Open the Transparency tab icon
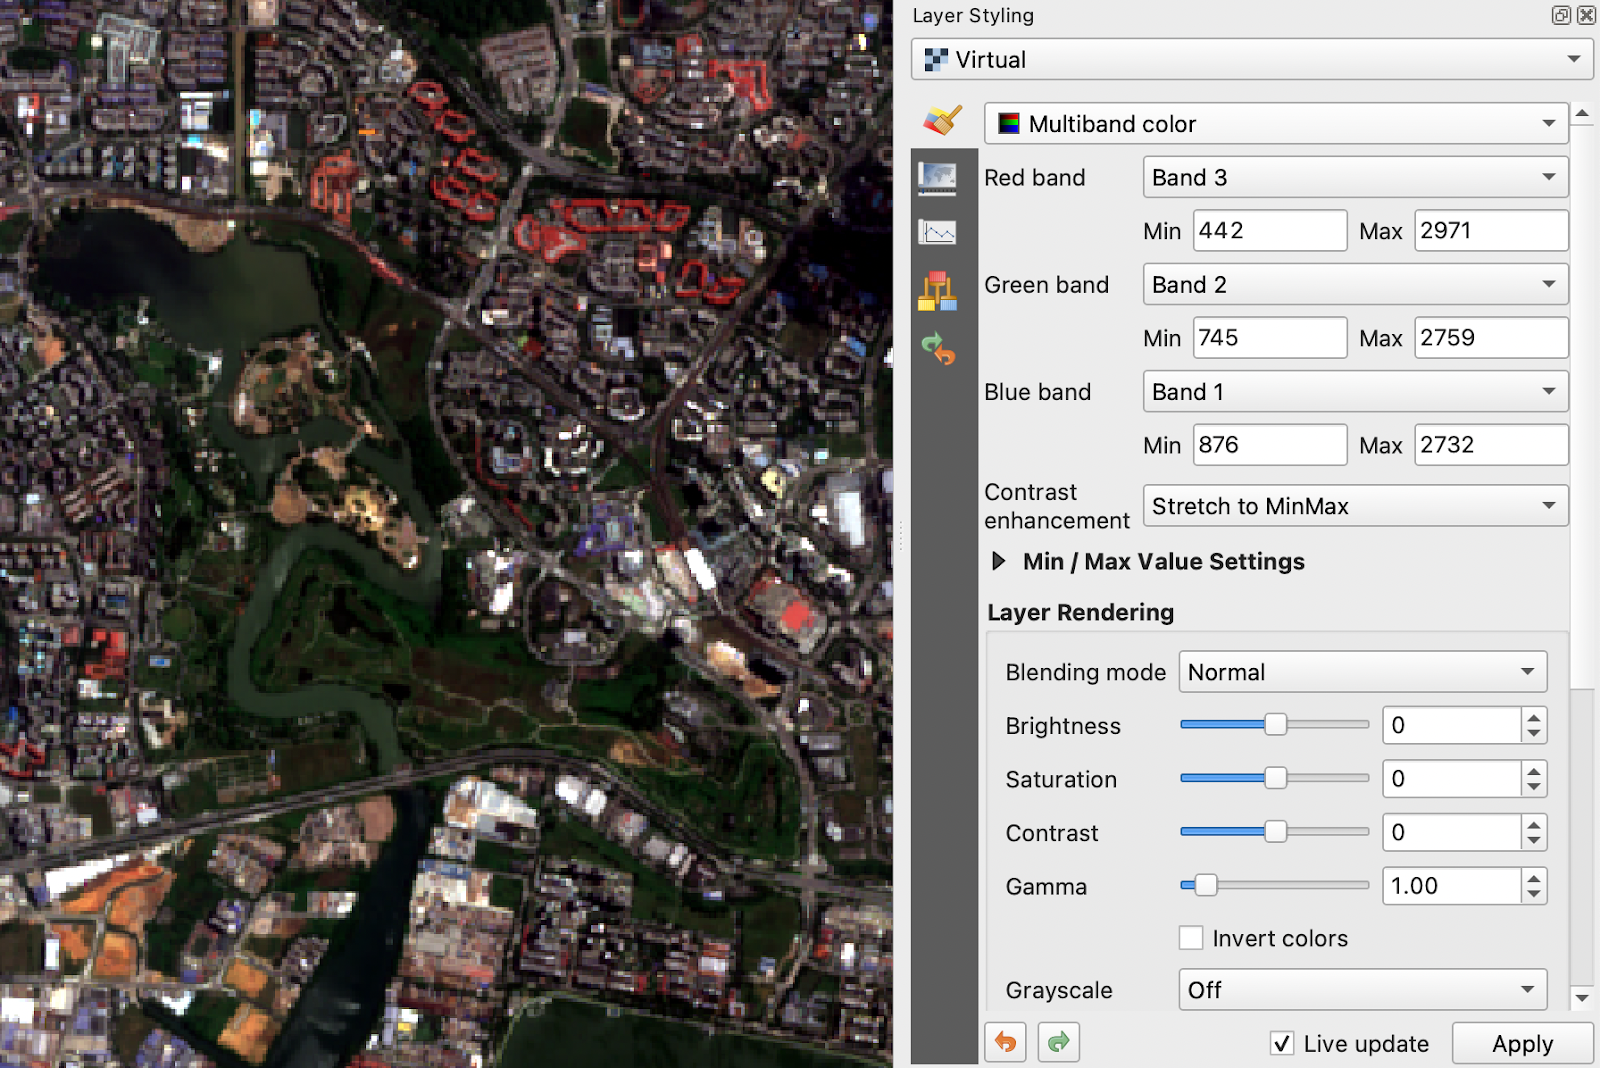Image resolution: width=1600 pixels, height=1068 pixels. click(x=937, y=179)
